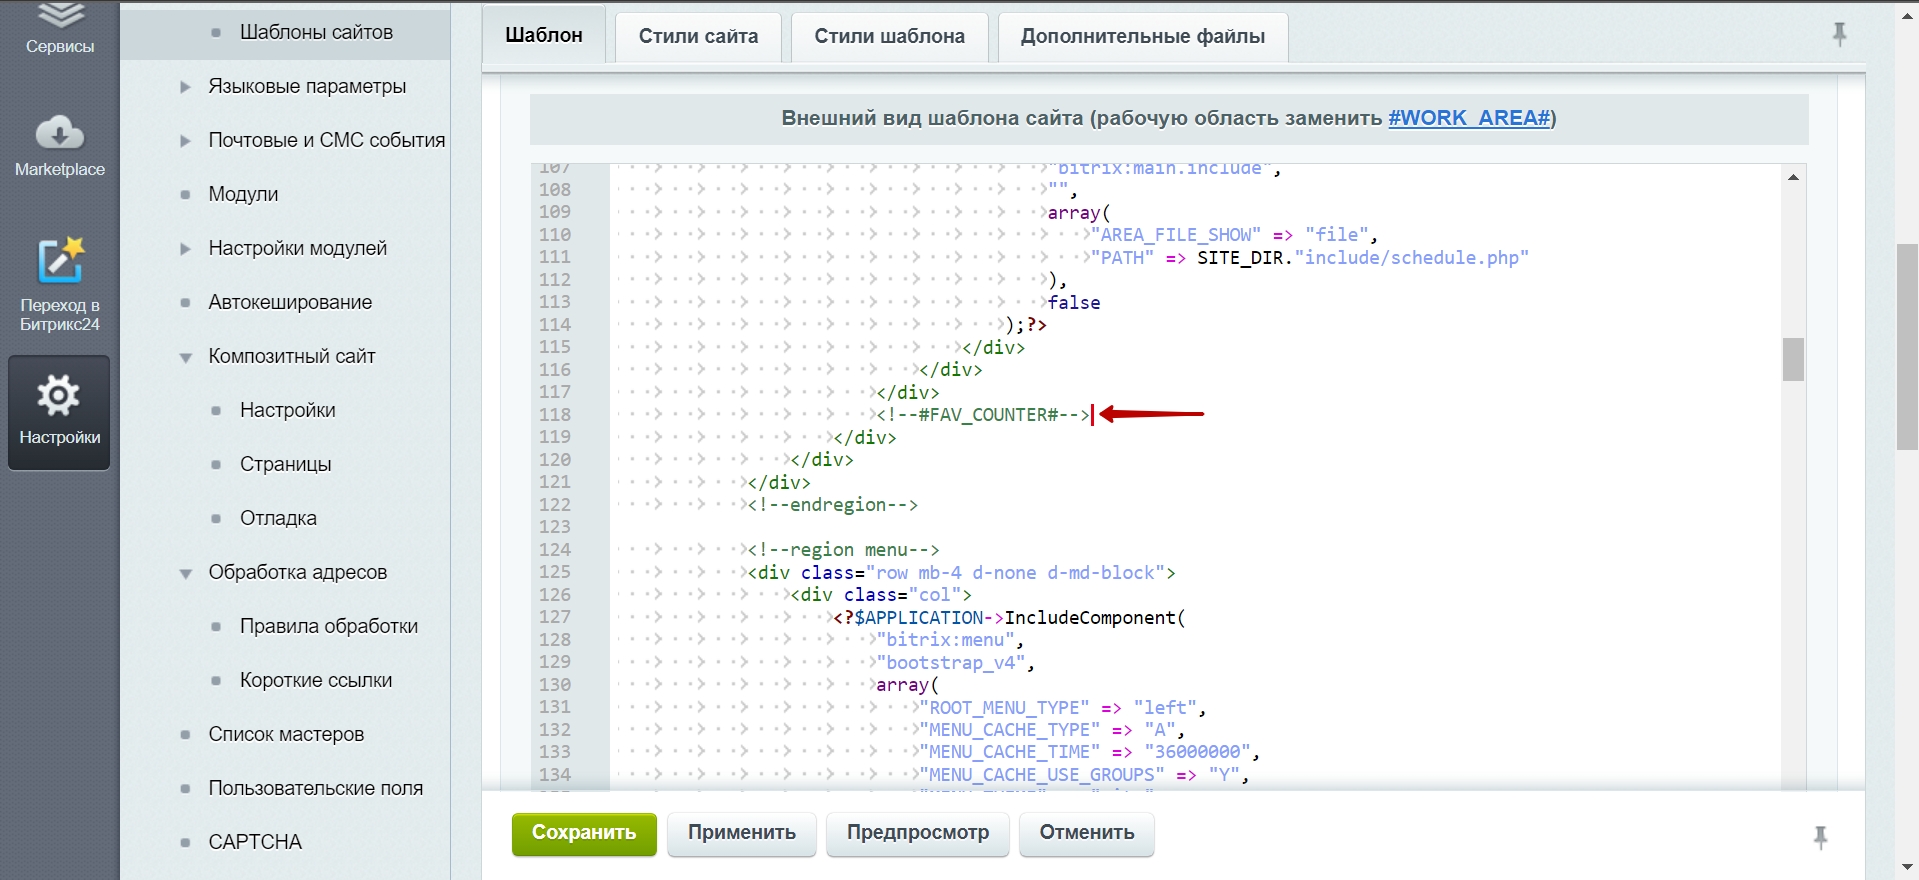Viewport: 1919px width, 880px height.
Task: Select the Настройки gear icon
Action: (x=59, y=397)
